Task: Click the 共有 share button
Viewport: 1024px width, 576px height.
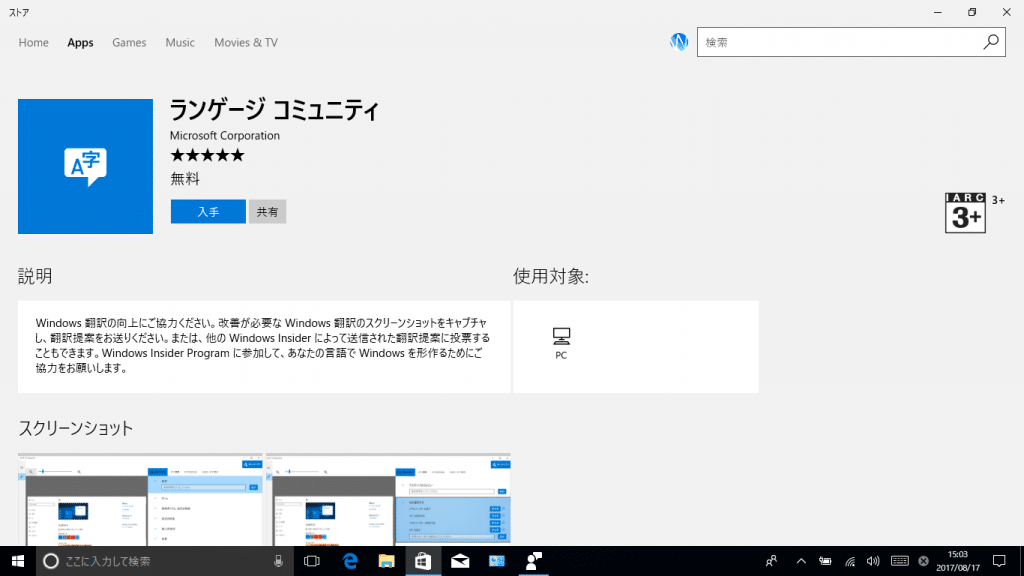Action: [267, 212]
